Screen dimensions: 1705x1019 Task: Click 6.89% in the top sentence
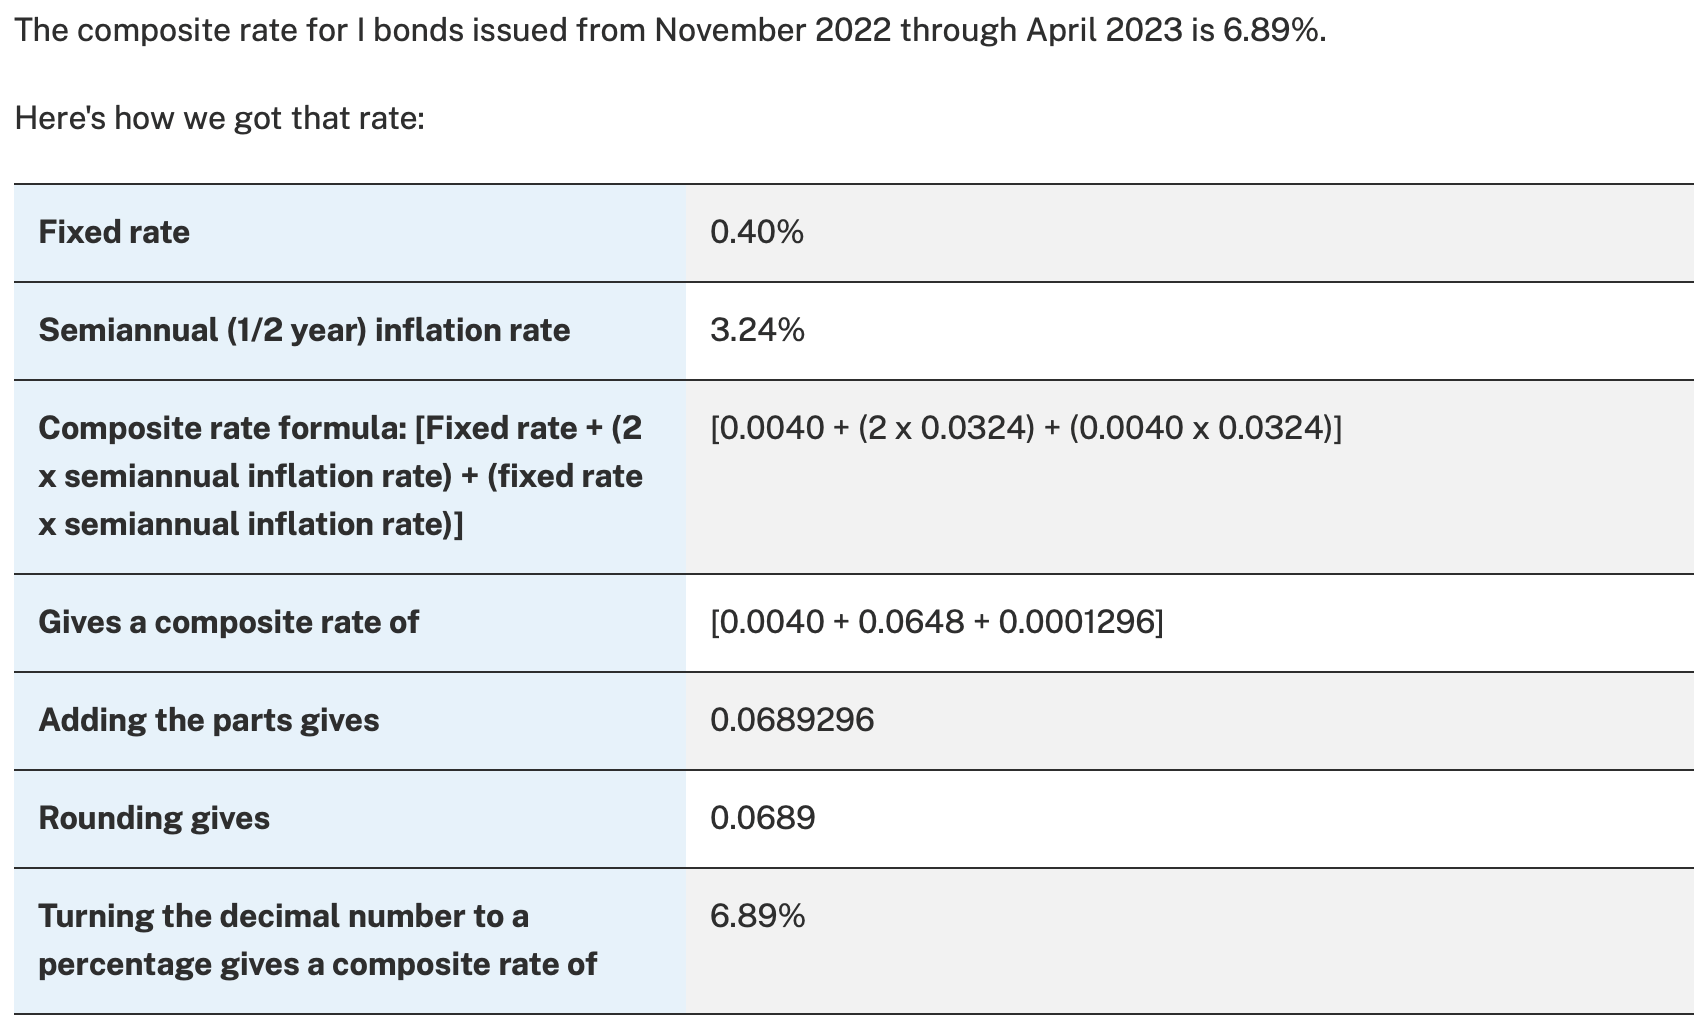(x=1273, y=30)
